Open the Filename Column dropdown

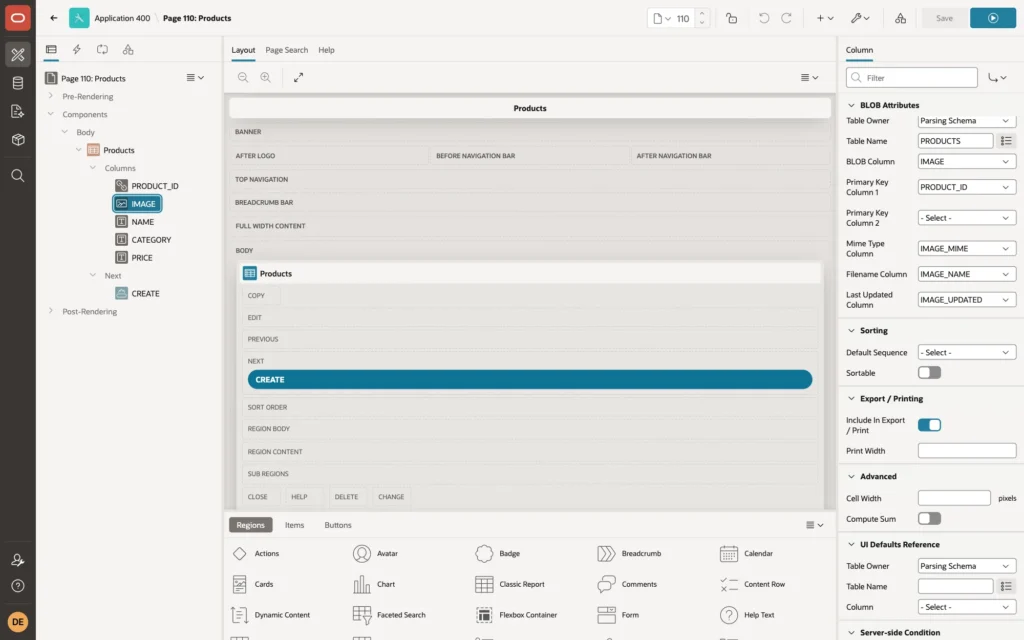click(967, 274)
